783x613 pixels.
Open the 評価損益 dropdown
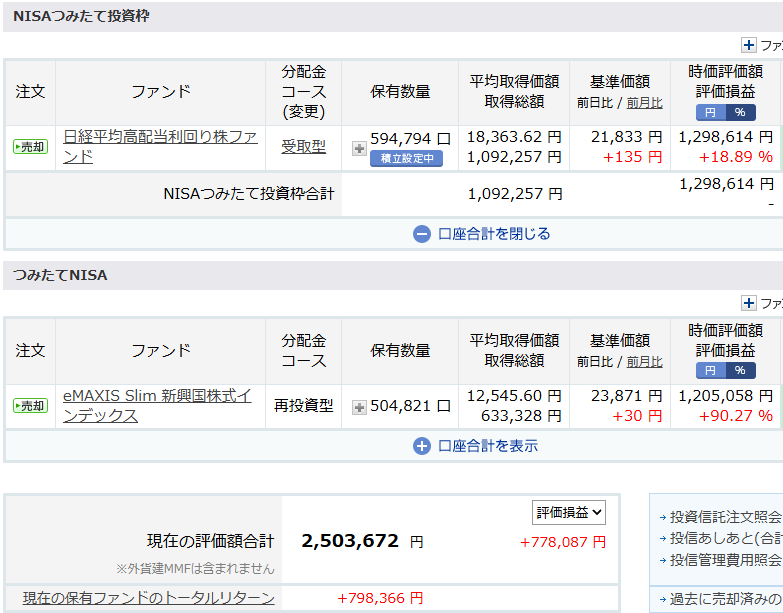(x=569, y=513)
